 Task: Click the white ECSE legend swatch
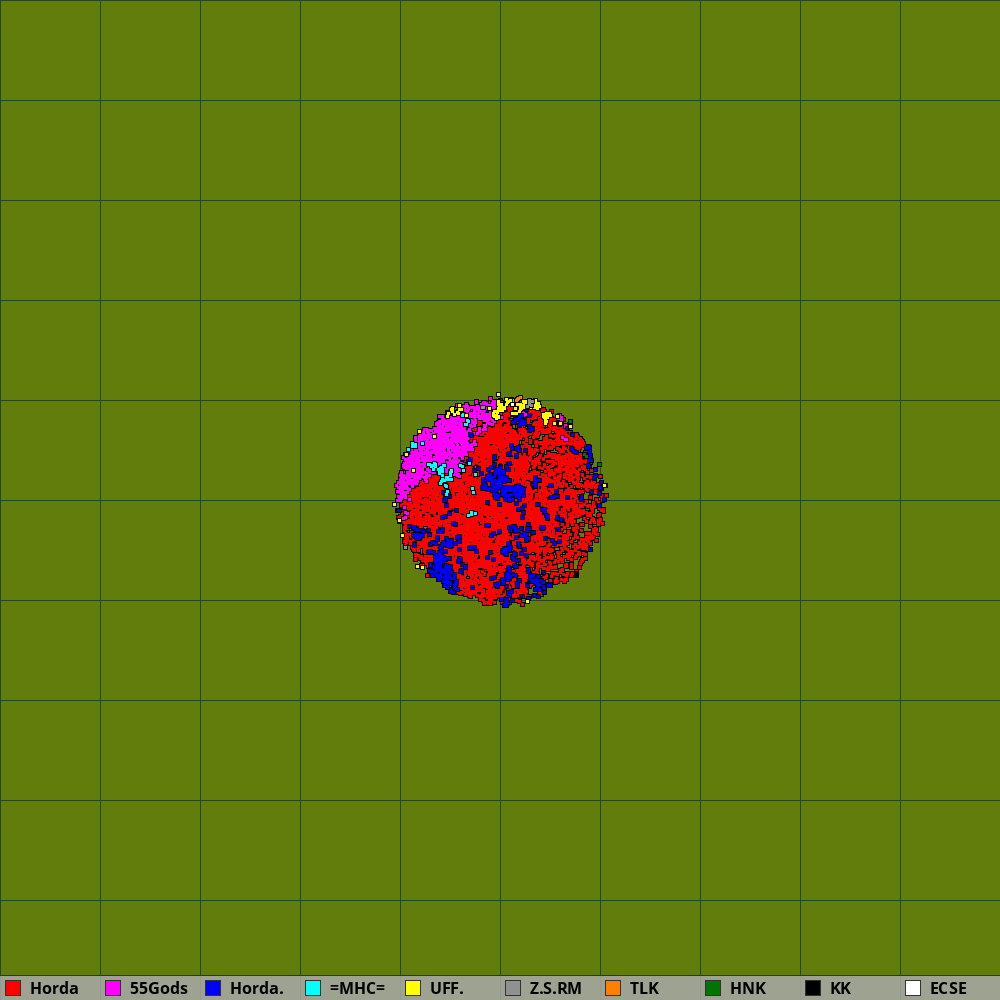(913, 988)
